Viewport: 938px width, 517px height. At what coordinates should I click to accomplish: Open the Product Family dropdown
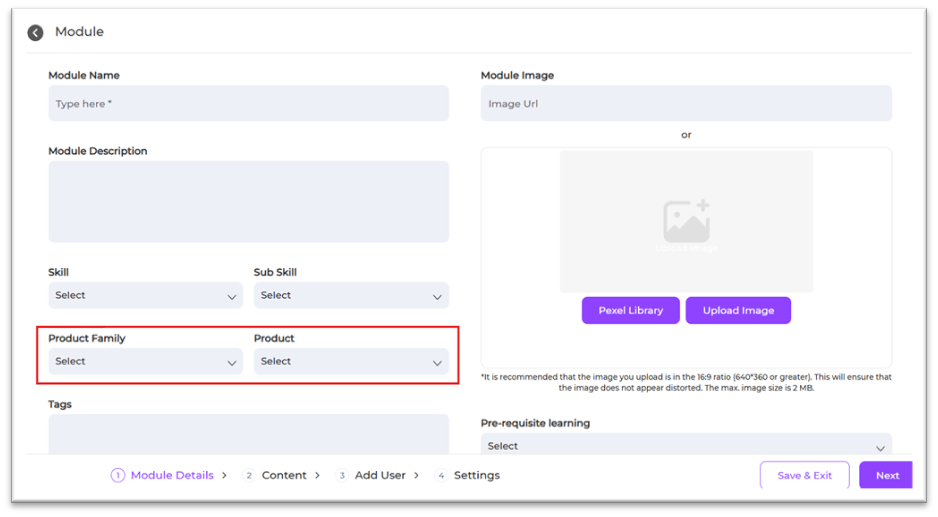click(145, 362)
